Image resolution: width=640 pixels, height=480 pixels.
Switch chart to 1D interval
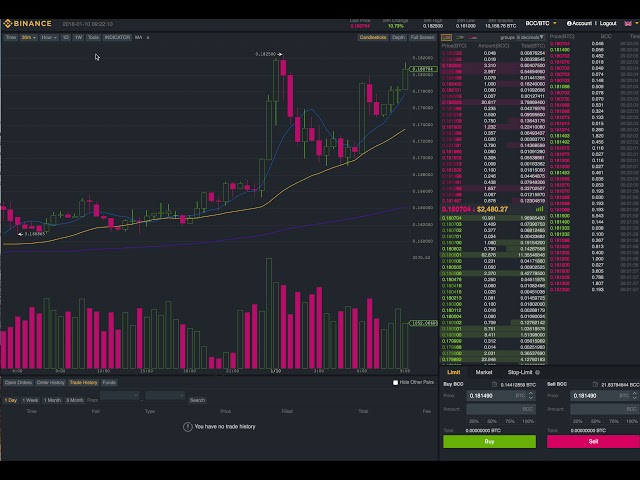pos(66,38)
